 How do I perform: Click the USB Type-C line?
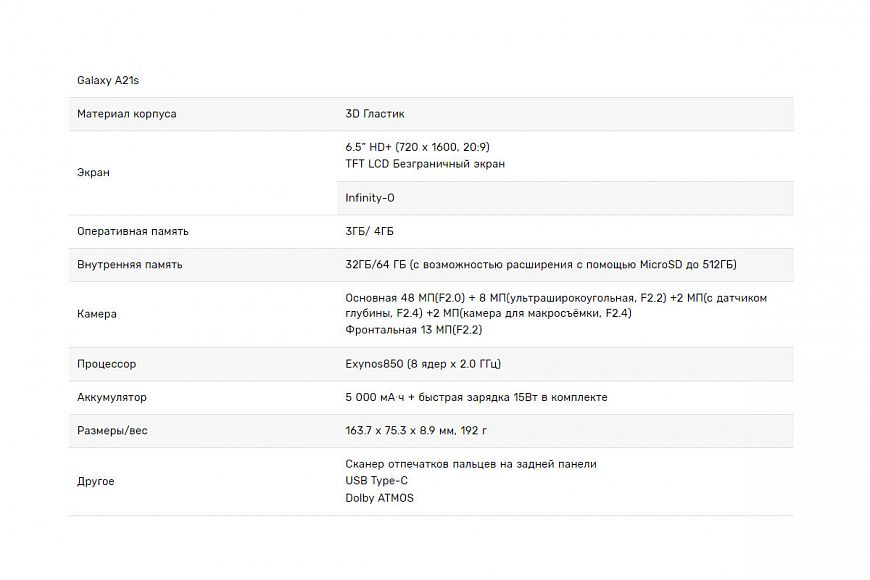coord(377,481)
